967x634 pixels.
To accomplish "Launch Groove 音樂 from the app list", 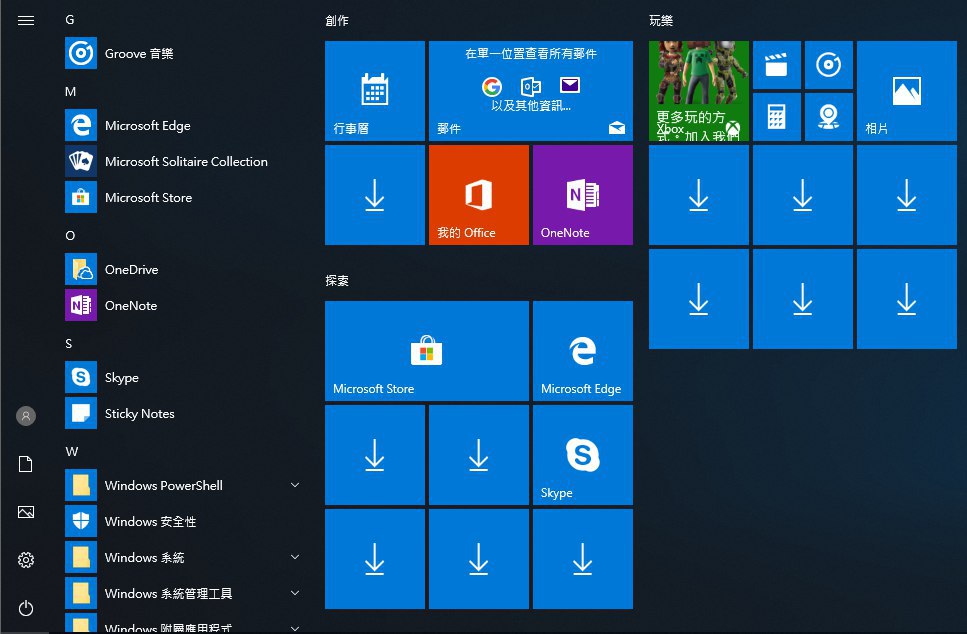I will [x=185, y=54].
